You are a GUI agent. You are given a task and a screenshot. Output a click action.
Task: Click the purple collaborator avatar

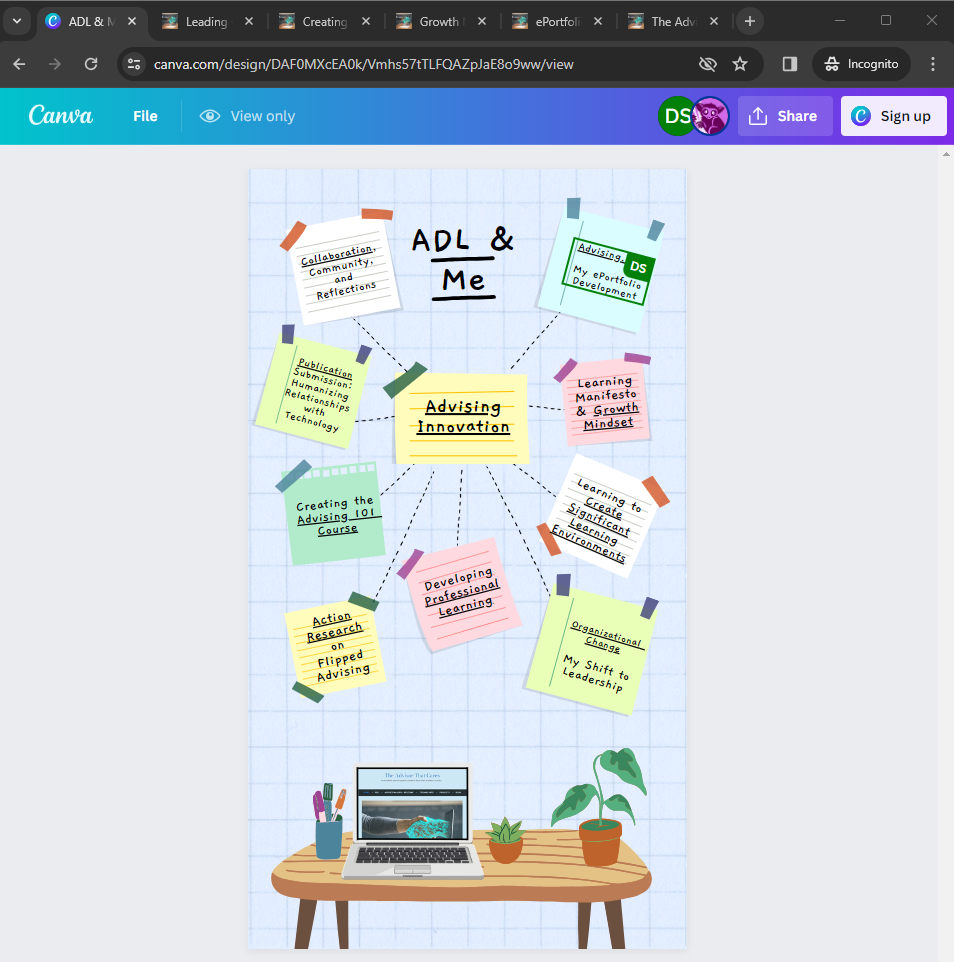pos(711,116)
